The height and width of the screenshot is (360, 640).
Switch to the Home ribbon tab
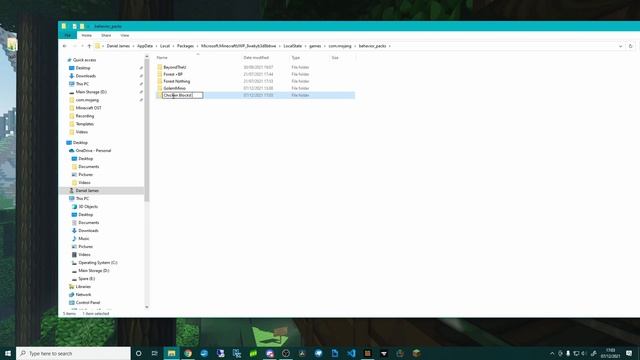tap(87, 36)
